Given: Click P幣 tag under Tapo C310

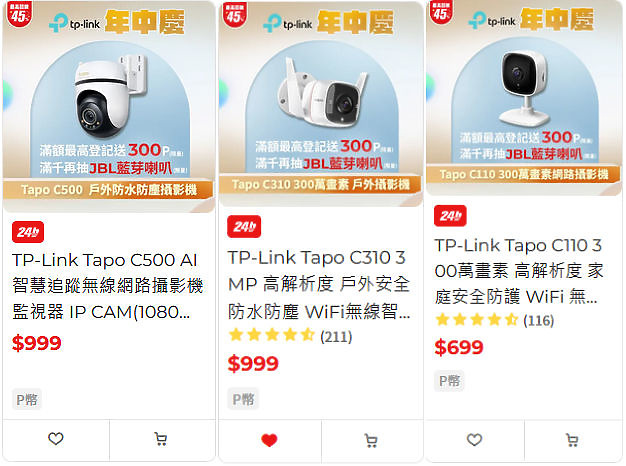Looking at the screenshot, I should click(x=243, y=399).
